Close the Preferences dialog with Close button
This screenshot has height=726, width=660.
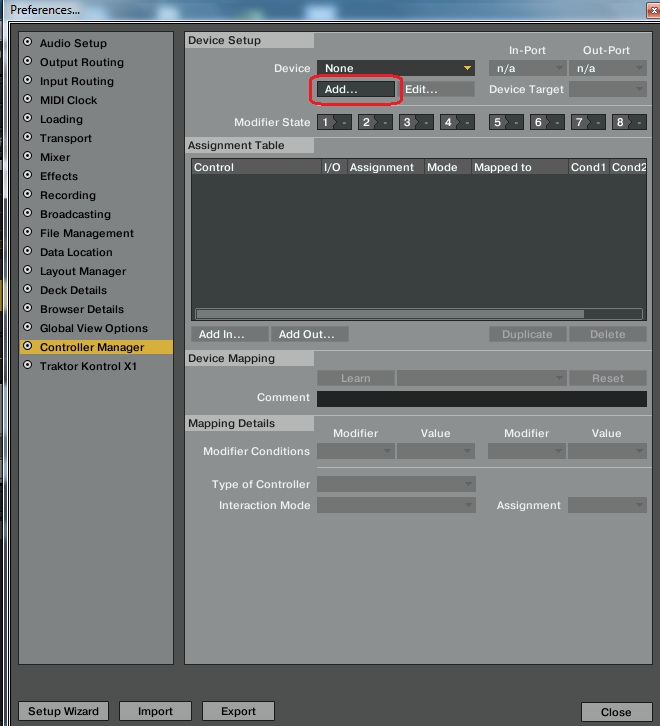[x=616, y=712]
